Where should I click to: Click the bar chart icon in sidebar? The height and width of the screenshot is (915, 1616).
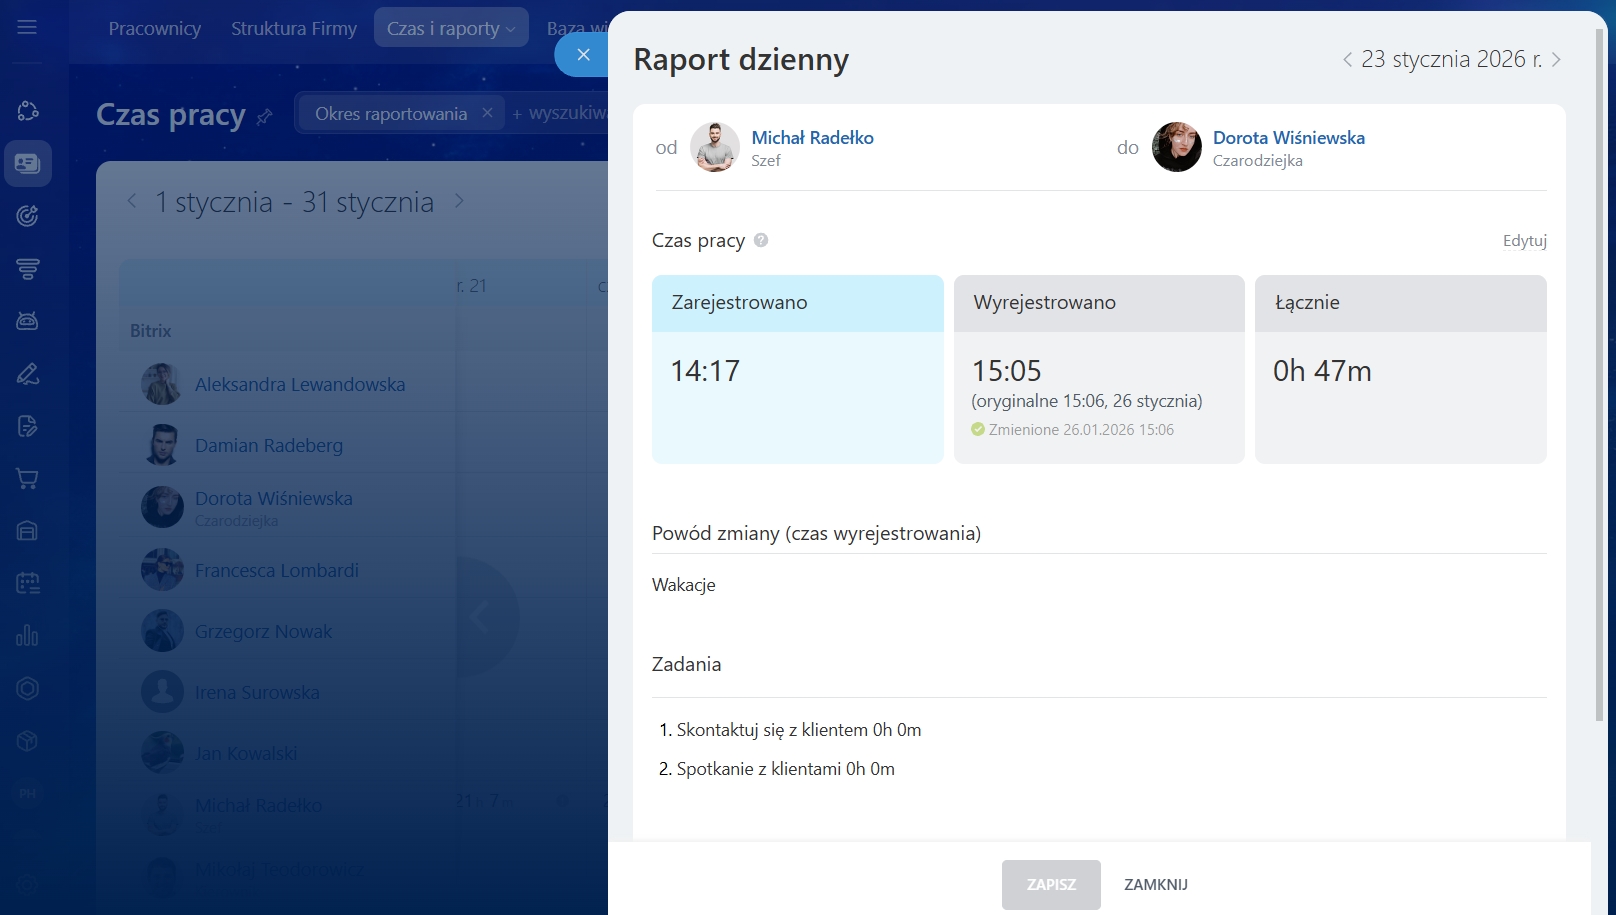(x=28, y=635)
